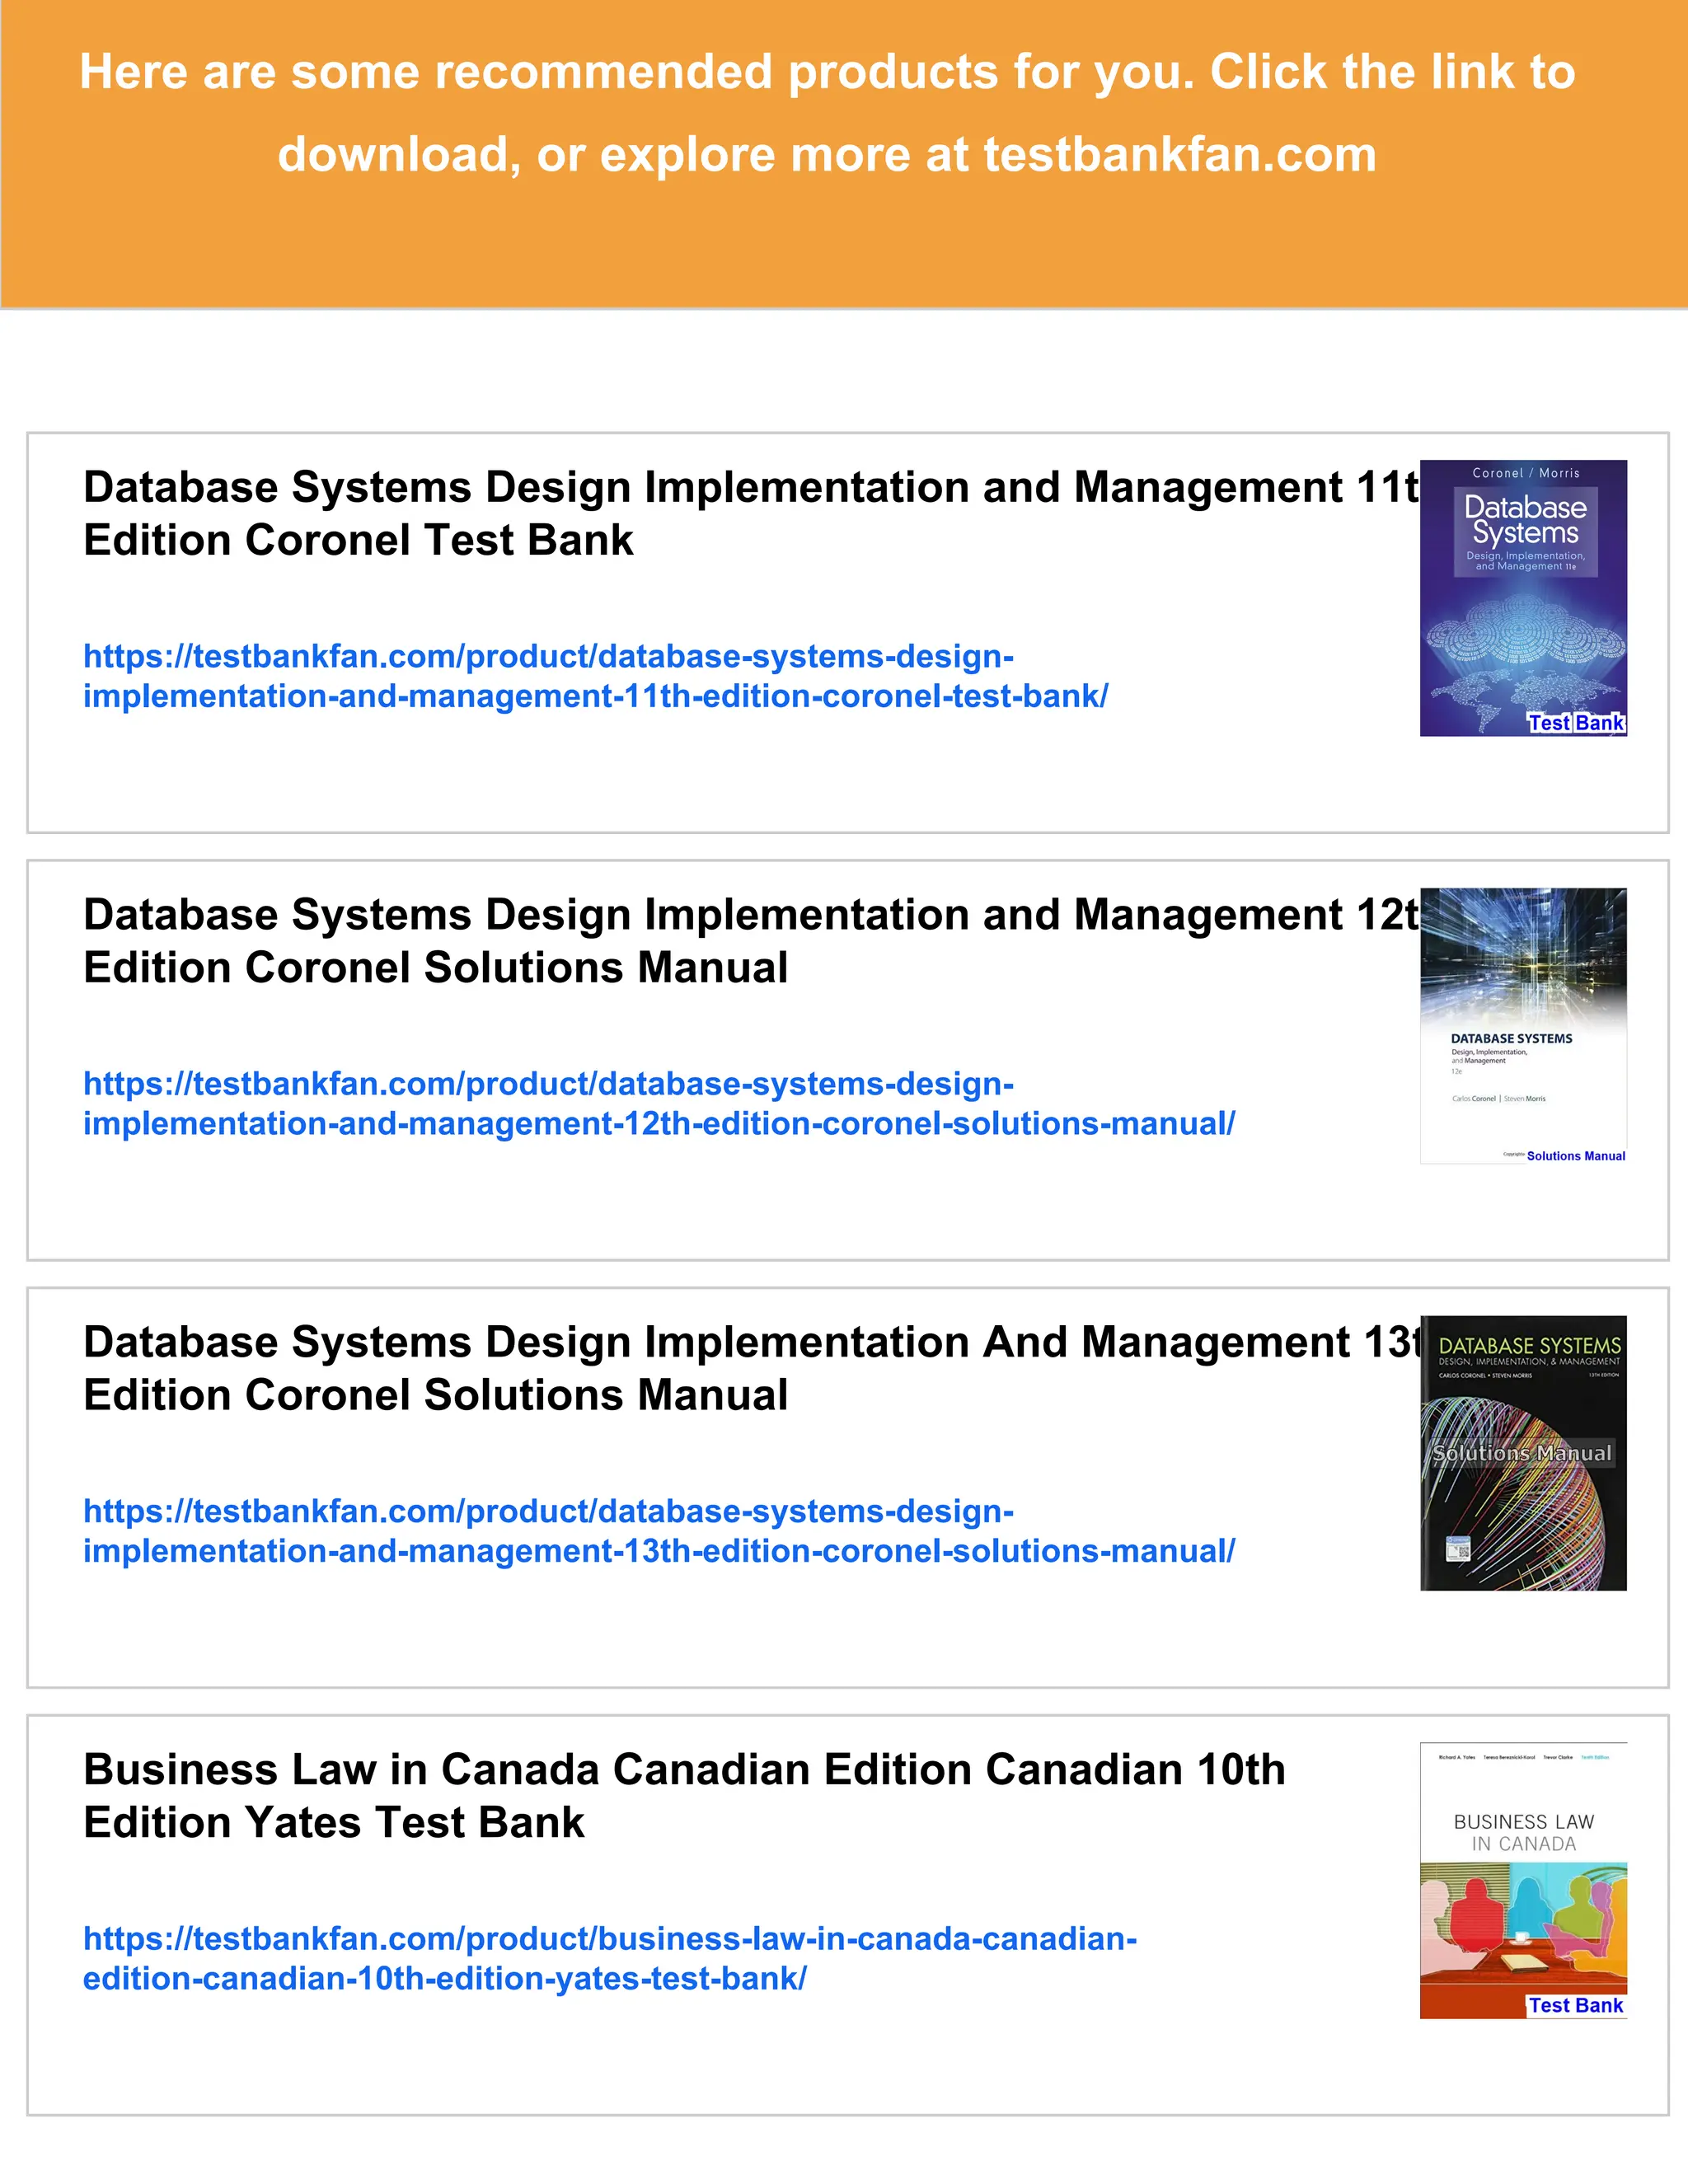Viewport: 1688px width, 2184px height.
Task: Click the Test Bank label on Business Law cover
Action: click(1575, 2005)
